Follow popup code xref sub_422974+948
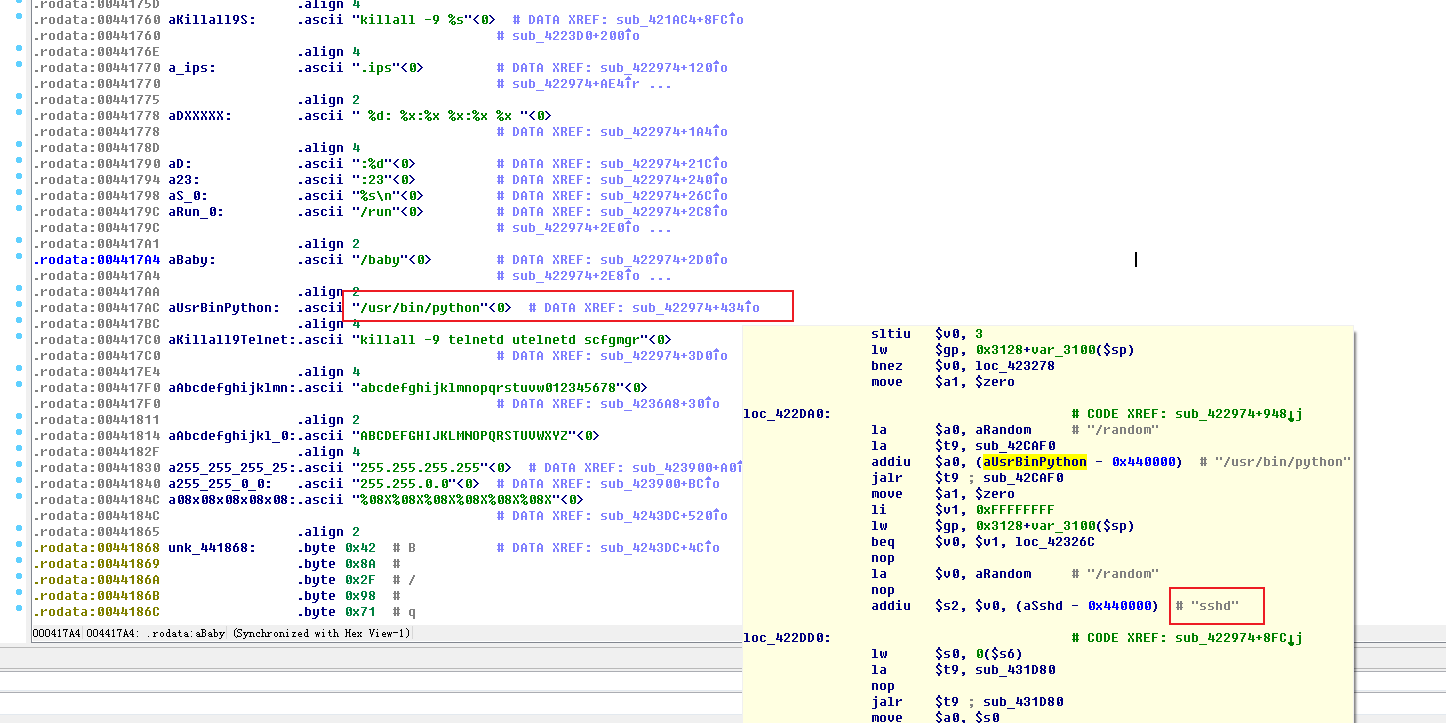The width and height of the screenshot is (1446, 723). click(x=1239, y=414)
